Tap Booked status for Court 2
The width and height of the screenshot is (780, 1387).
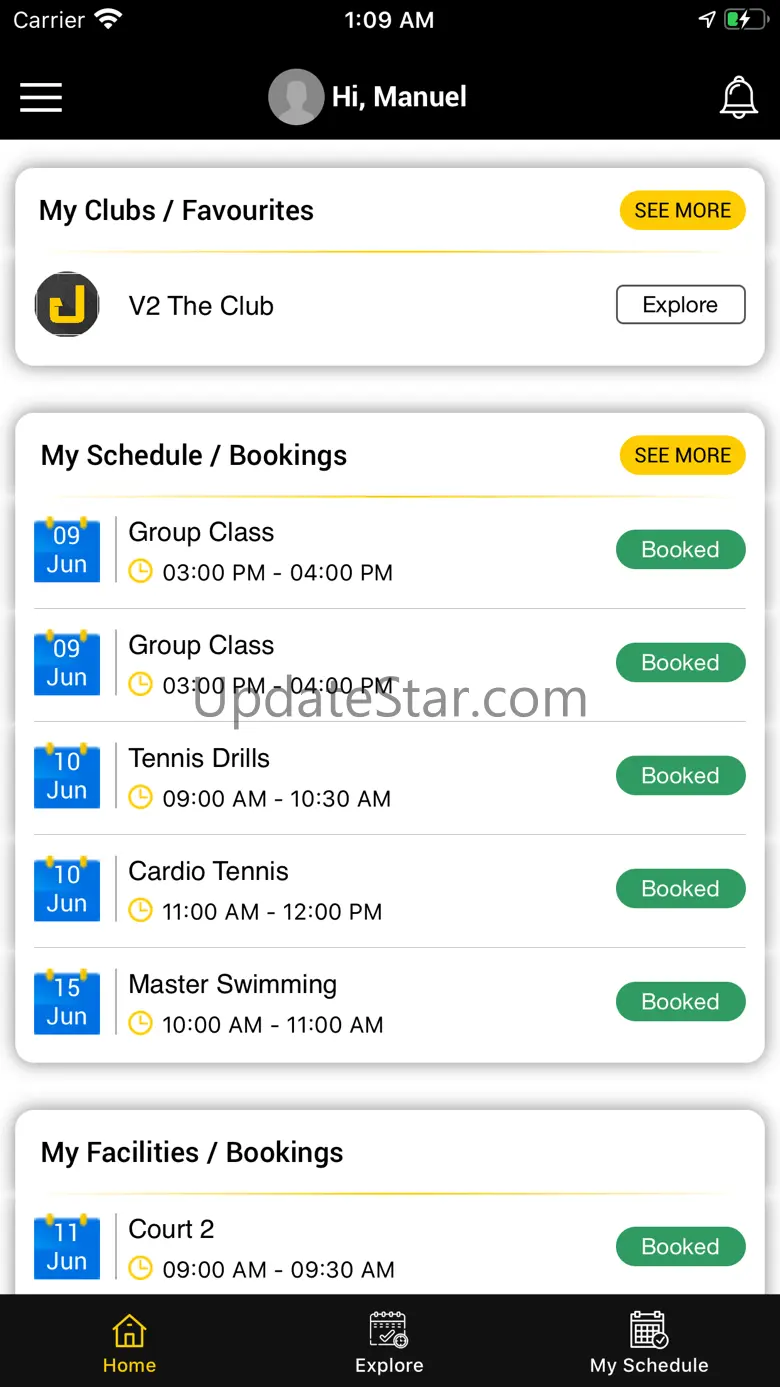680,1247
